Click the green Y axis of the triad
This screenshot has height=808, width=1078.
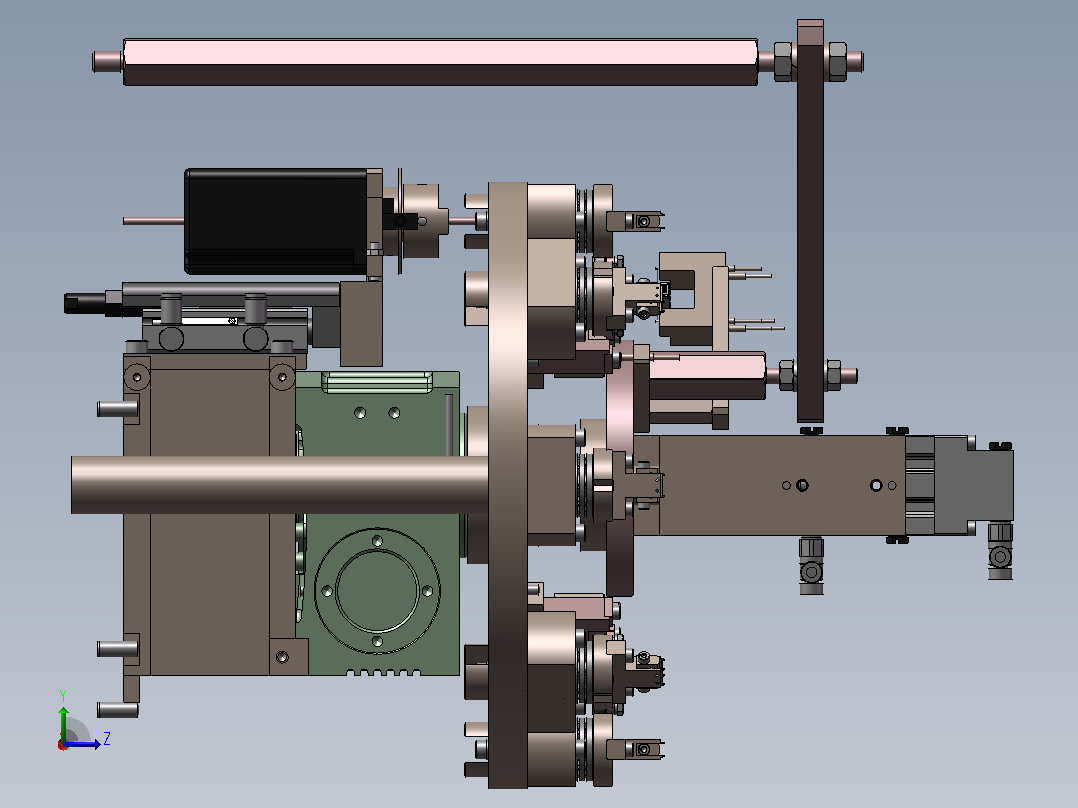(x=63, y=723)
